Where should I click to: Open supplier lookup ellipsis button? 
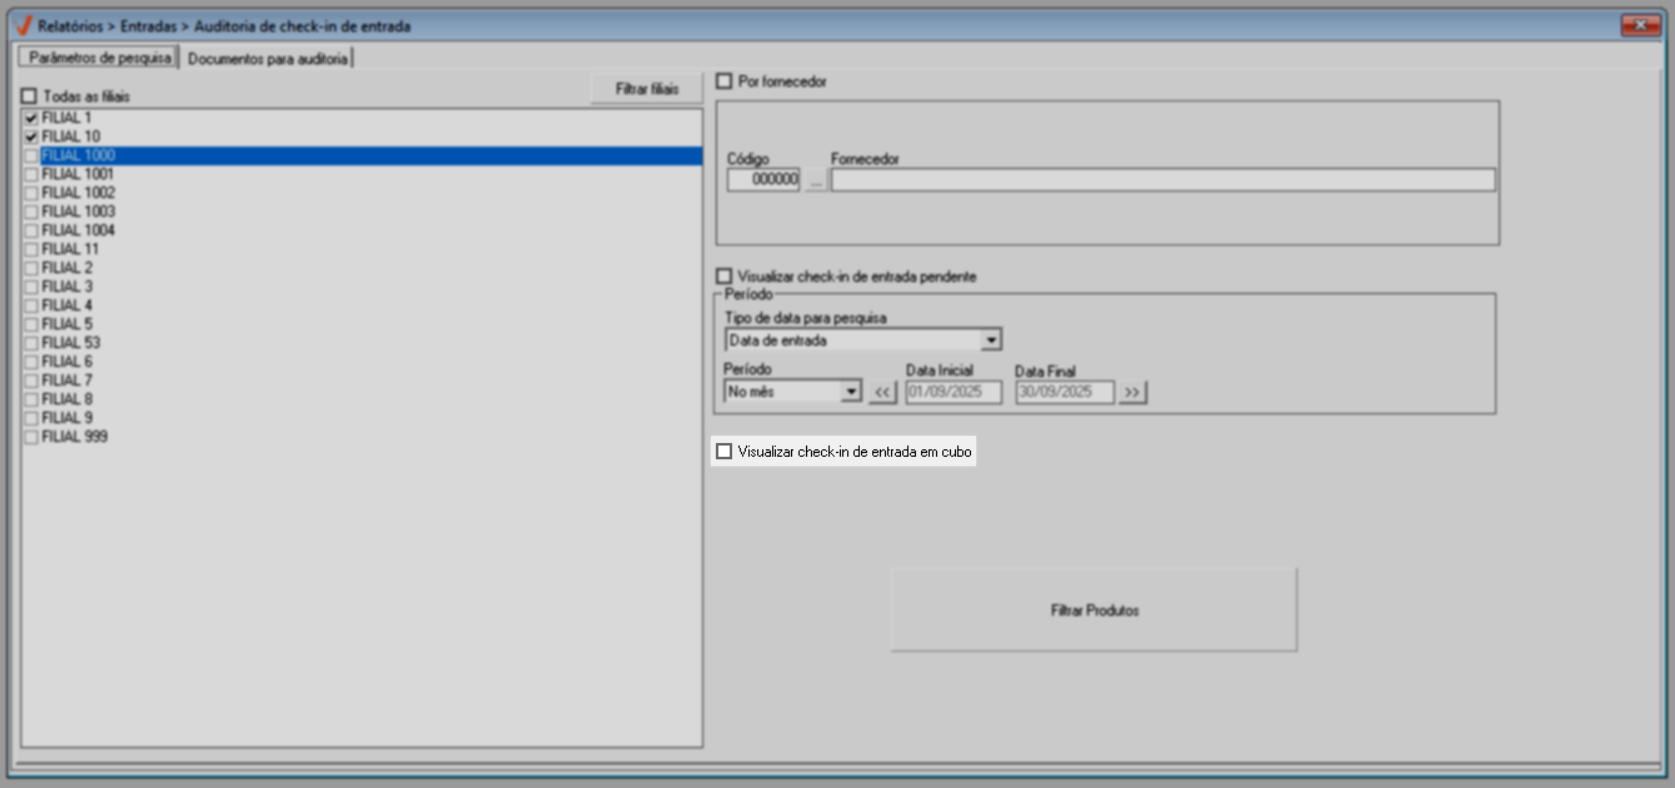coord(816,180)
